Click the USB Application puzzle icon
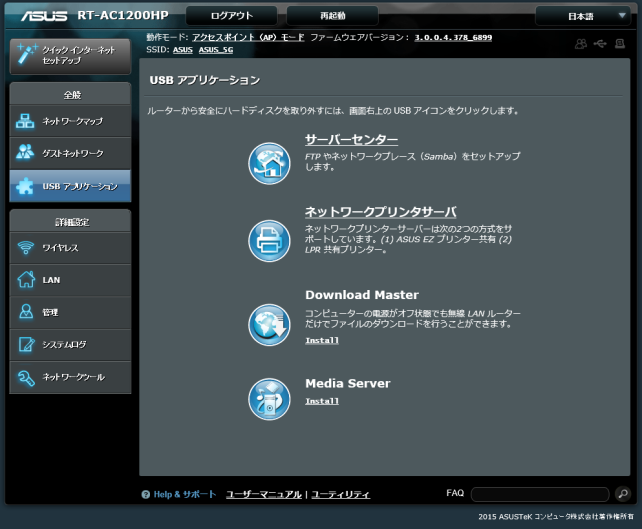Screen dimensions: 642x529 [x=25, y=186]
